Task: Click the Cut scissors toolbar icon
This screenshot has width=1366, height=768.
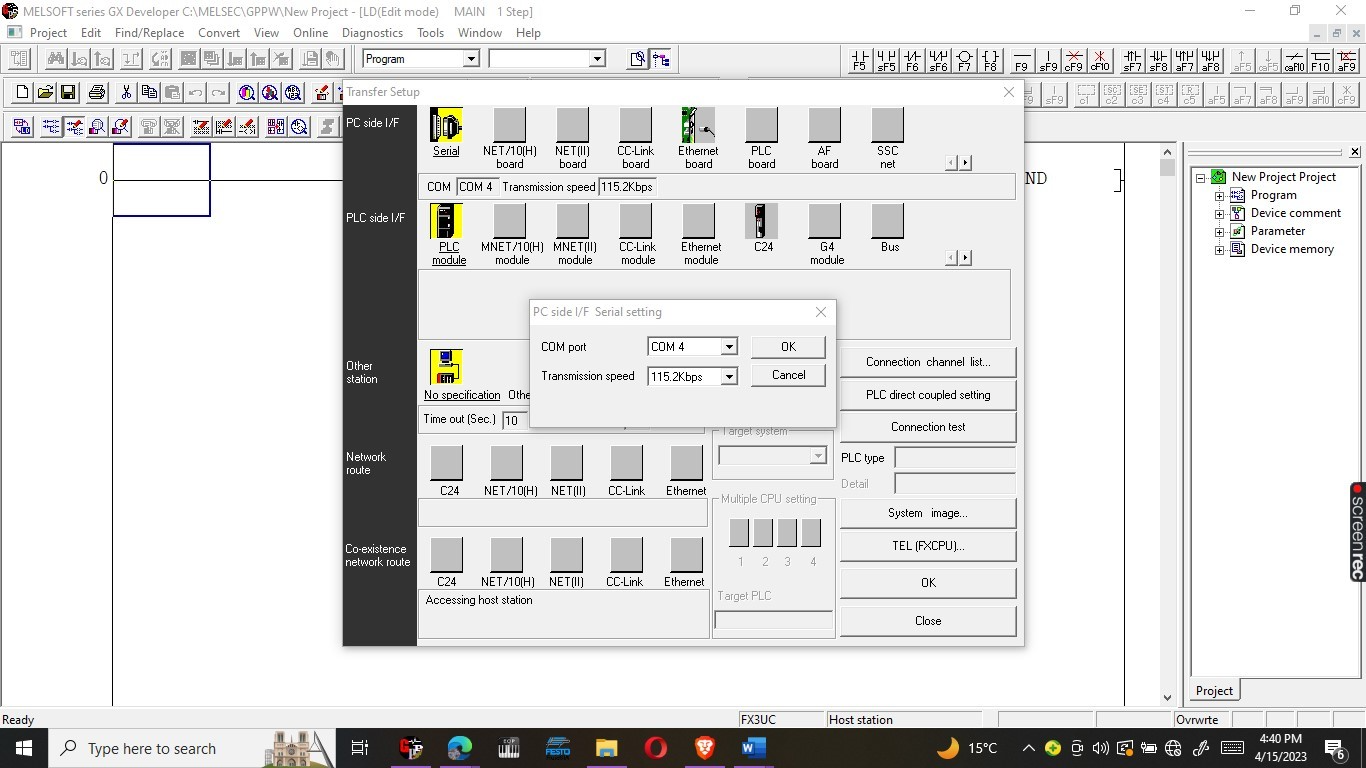Action: pyautogui.click(x=126, y=93)
